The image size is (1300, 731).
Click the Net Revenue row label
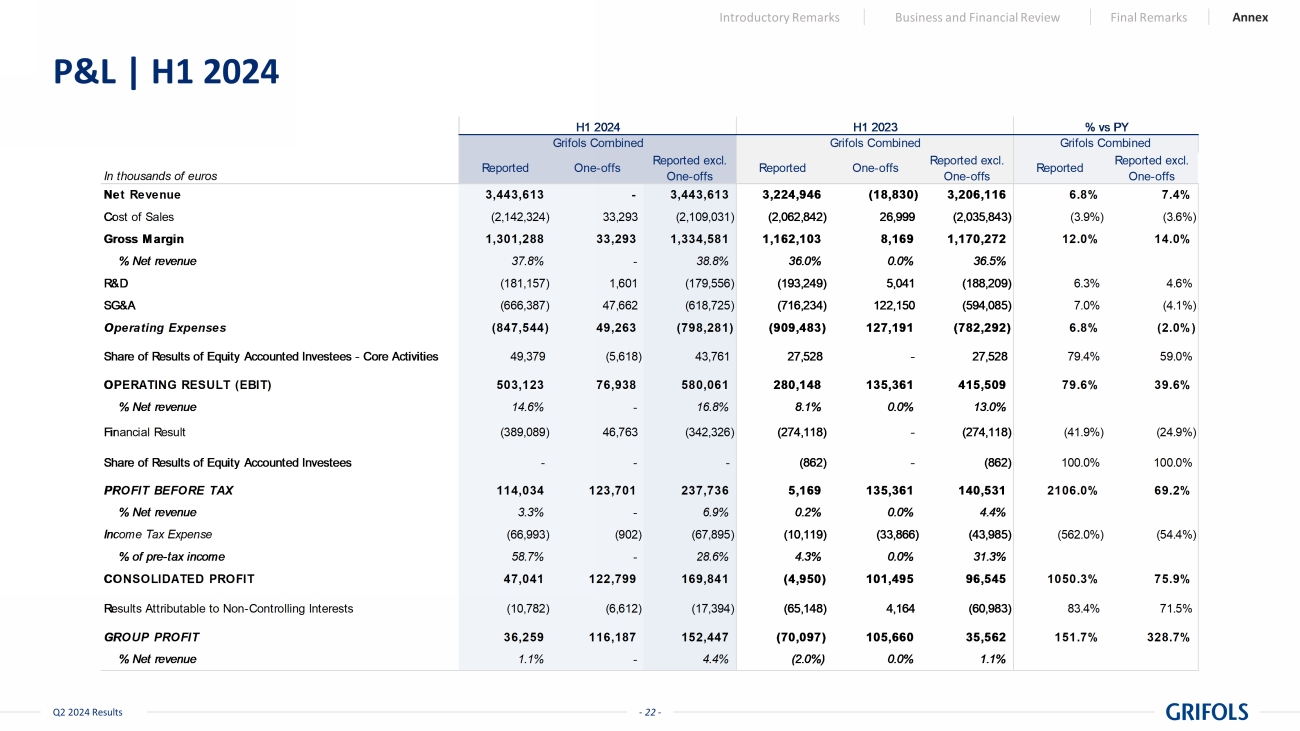142,194
